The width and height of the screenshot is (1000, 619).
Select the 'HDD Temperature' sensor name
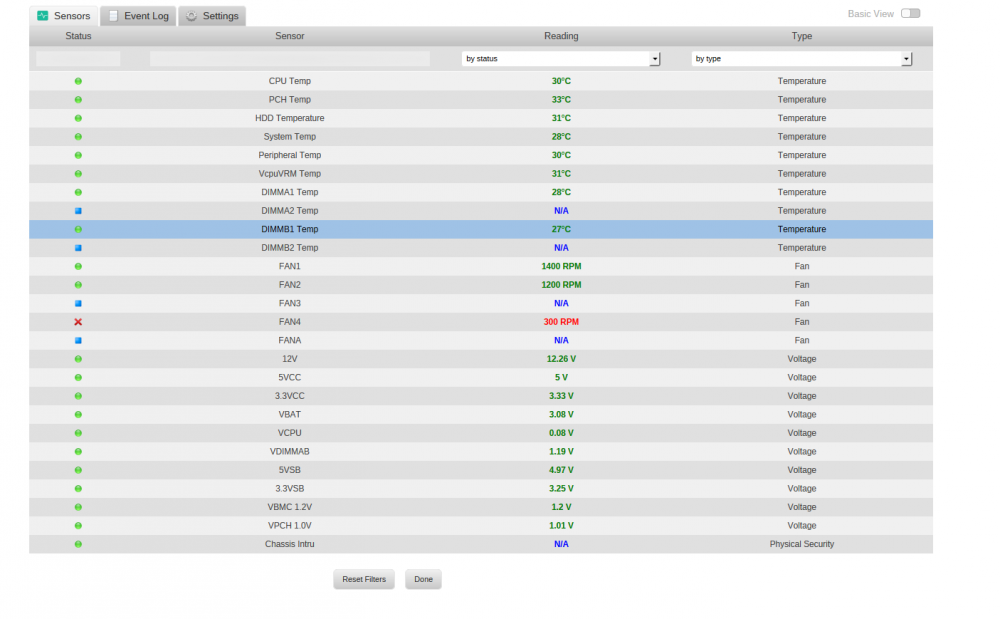coord(290,118)
